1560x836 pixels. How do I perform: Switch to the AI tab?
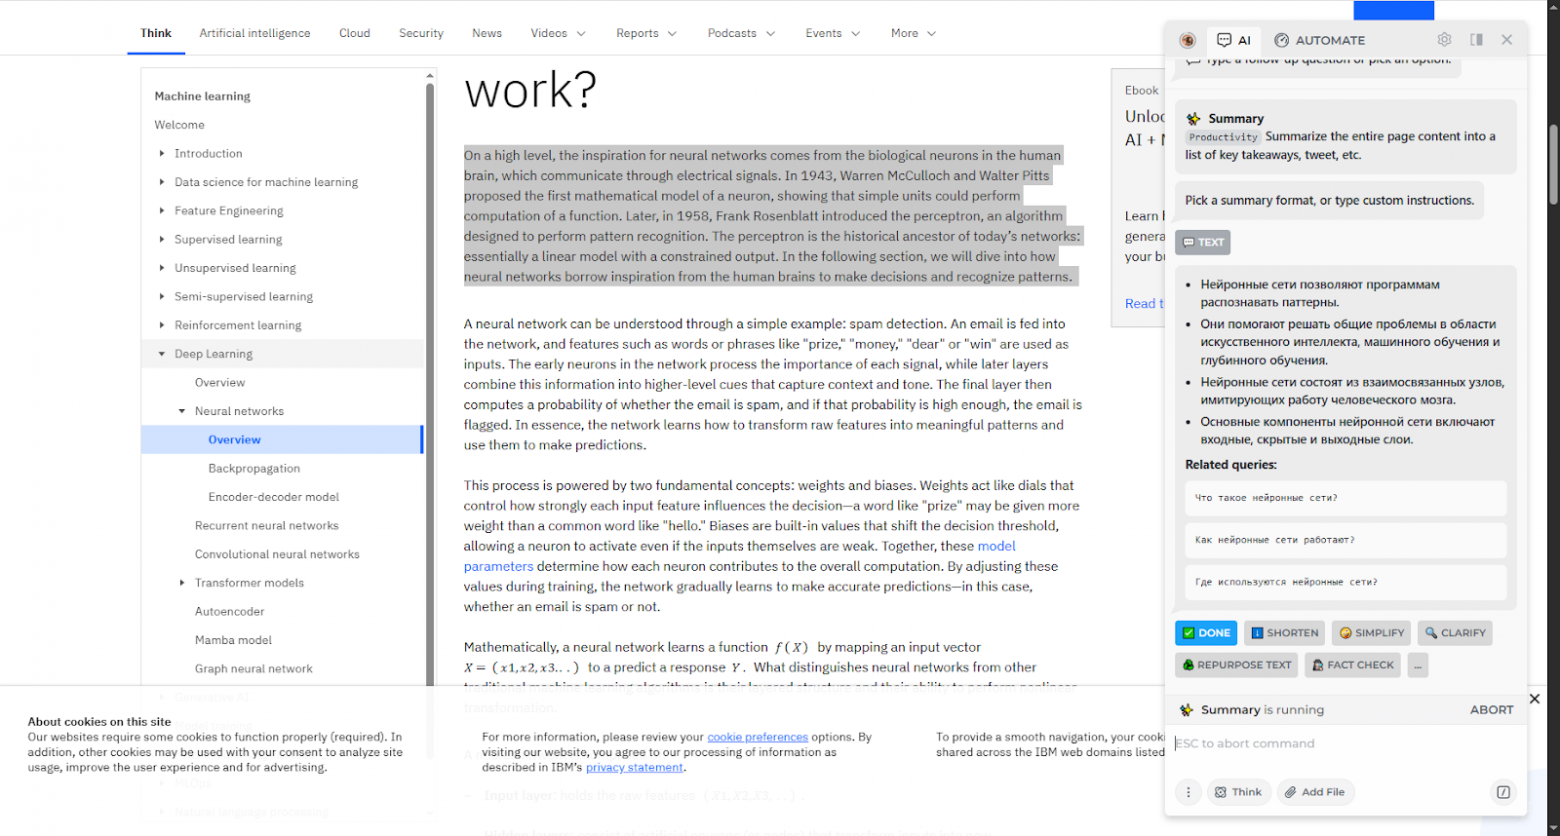pos(1234,40)
